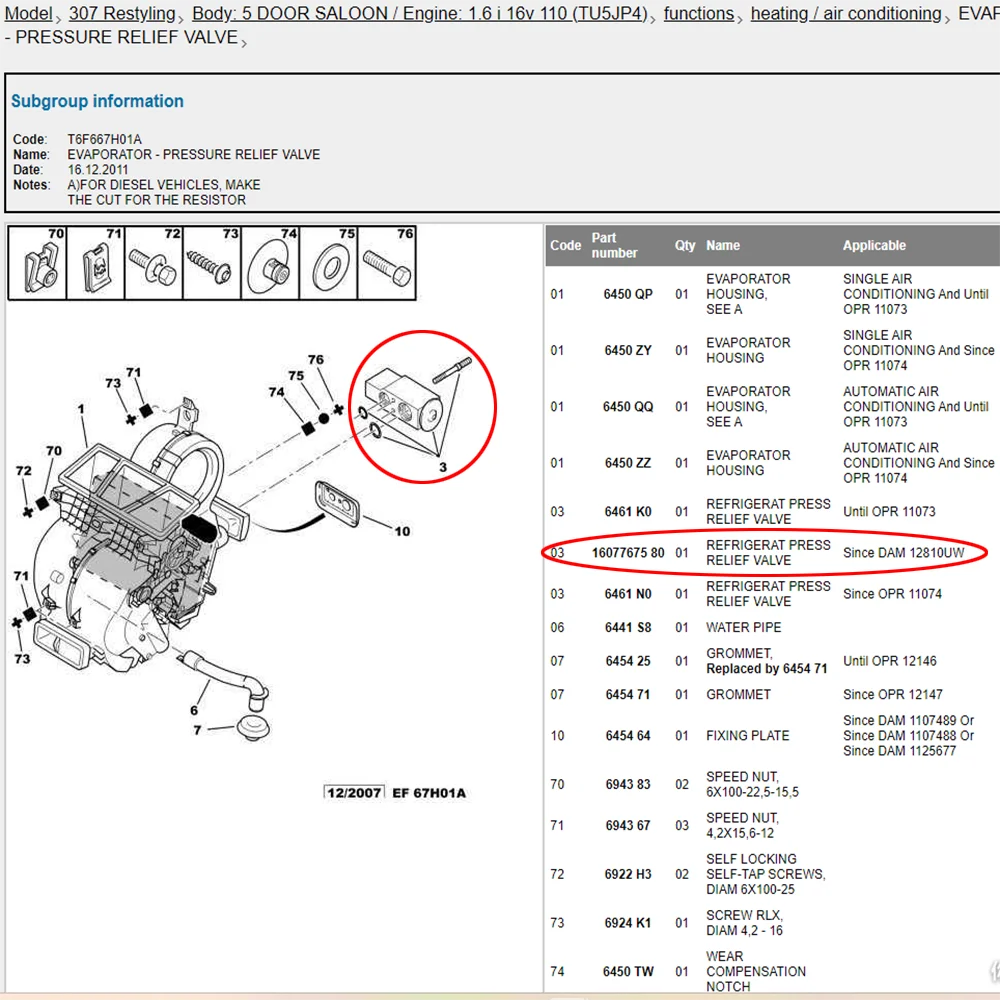Select thumbnail 70 speed nut clip
The image size is (1000, 1000).
click(37, 263)
